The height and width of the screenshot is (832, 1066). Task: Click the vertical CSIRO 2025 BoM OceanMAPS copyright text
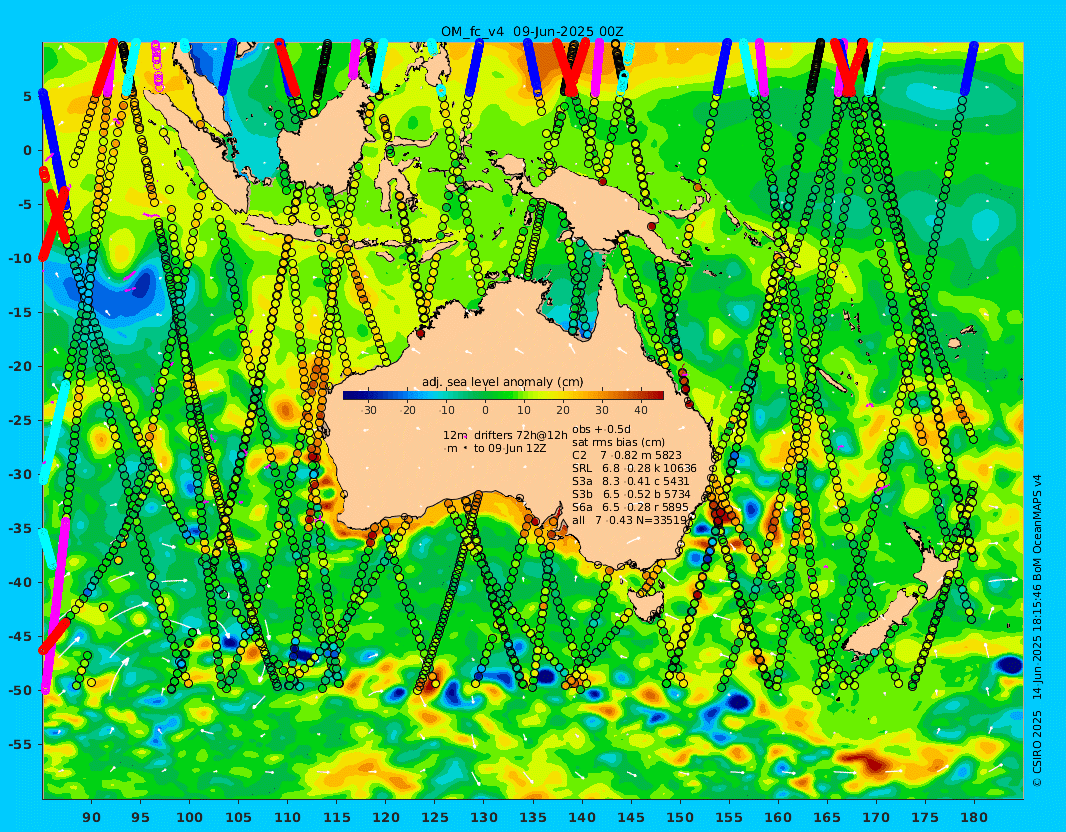click(x=1037, y=631)
